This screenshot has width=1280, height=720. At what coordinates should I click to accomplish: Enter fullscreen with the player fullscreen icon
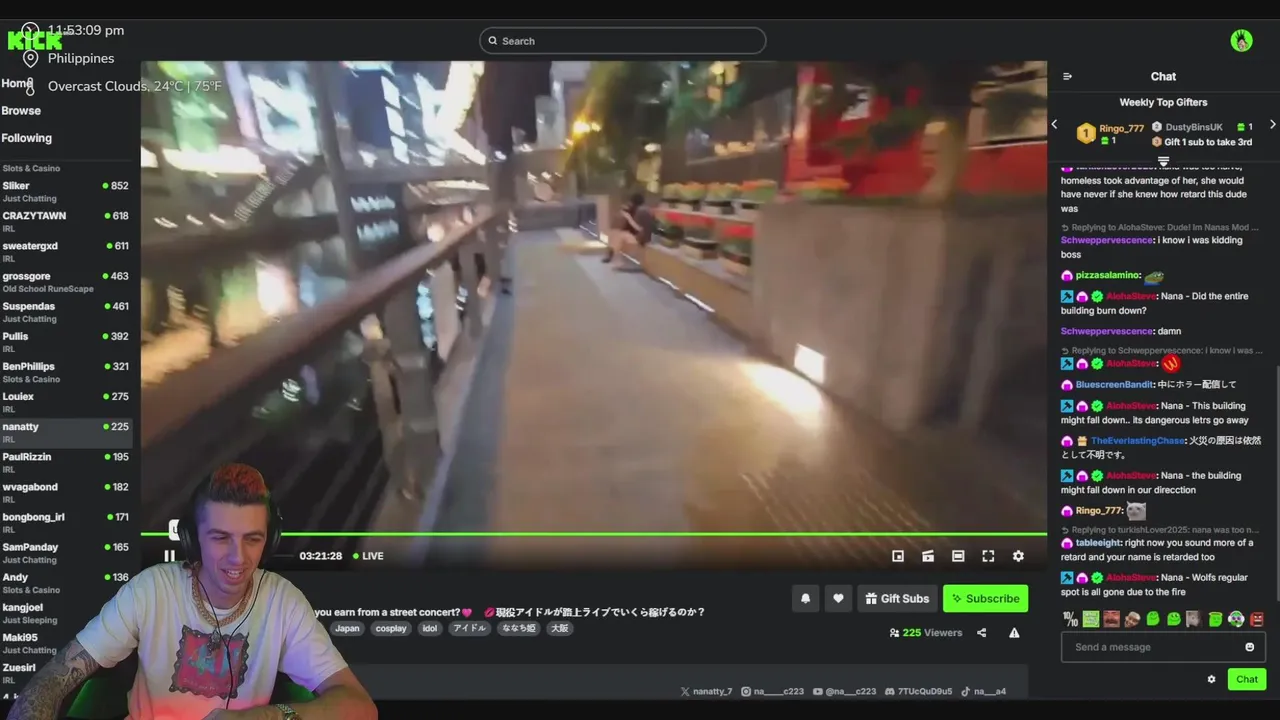(x=988, y=556)
